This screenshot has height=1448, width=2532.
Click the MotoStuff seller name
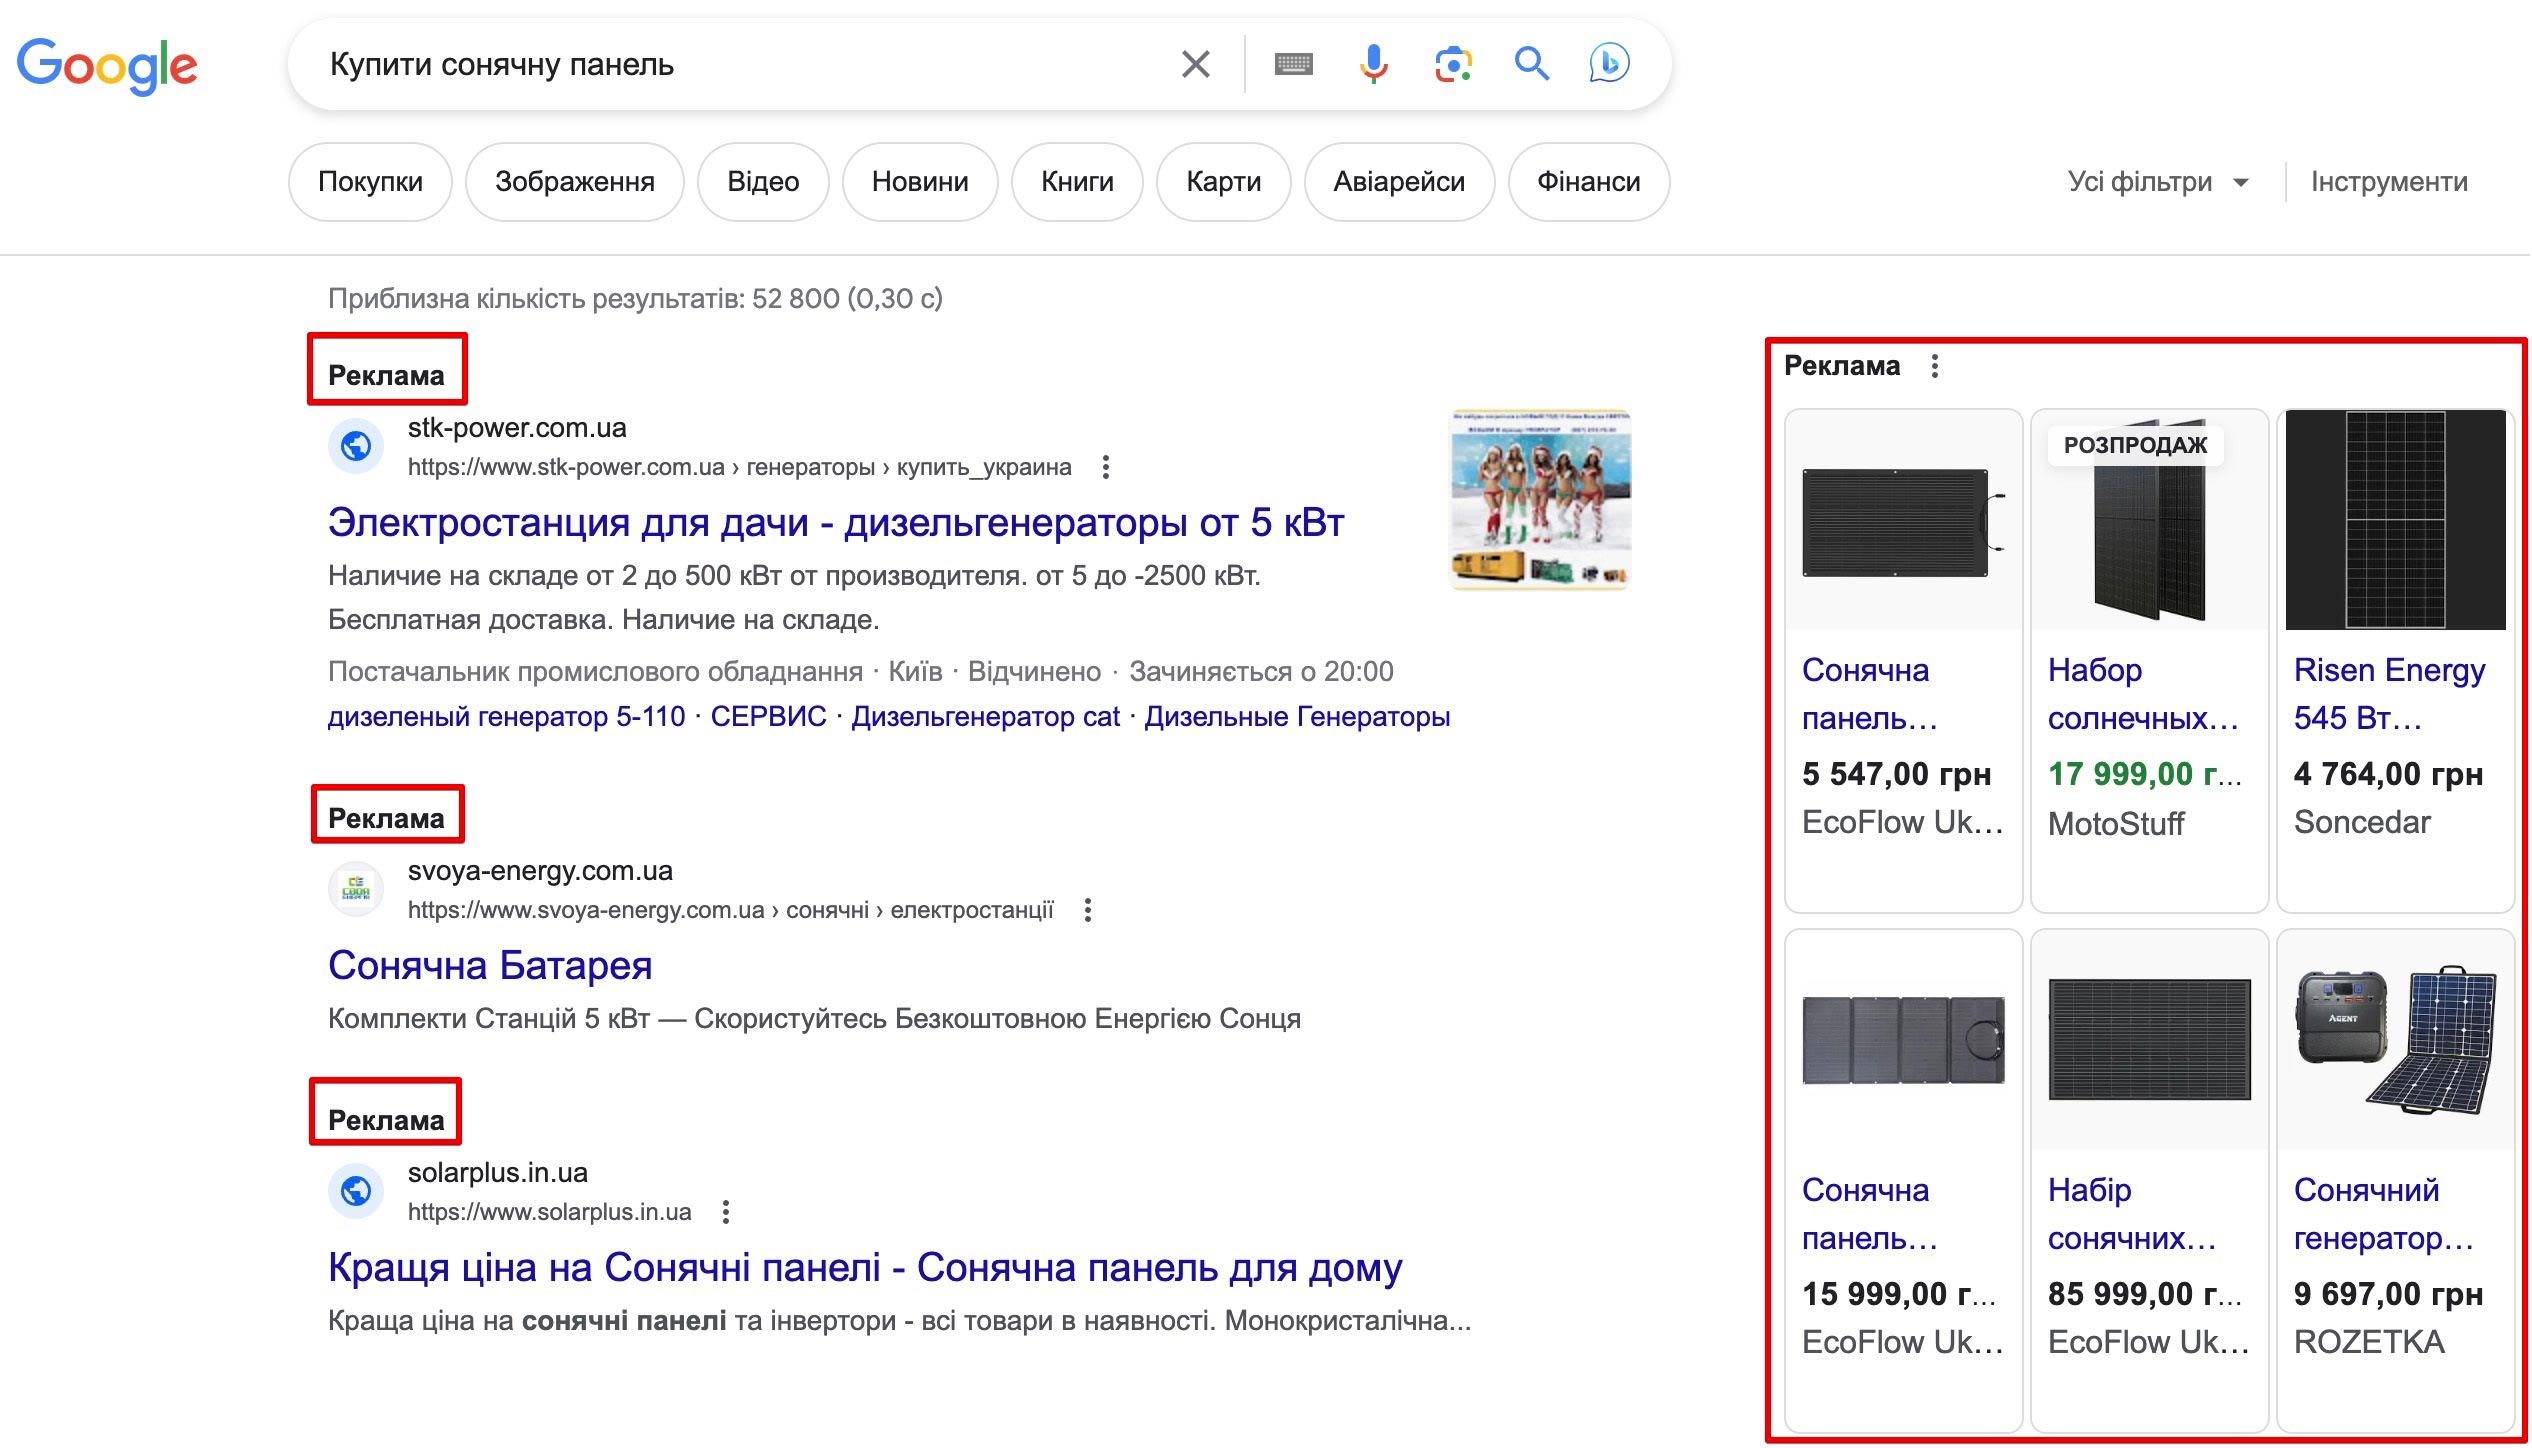coord(2115,824)
